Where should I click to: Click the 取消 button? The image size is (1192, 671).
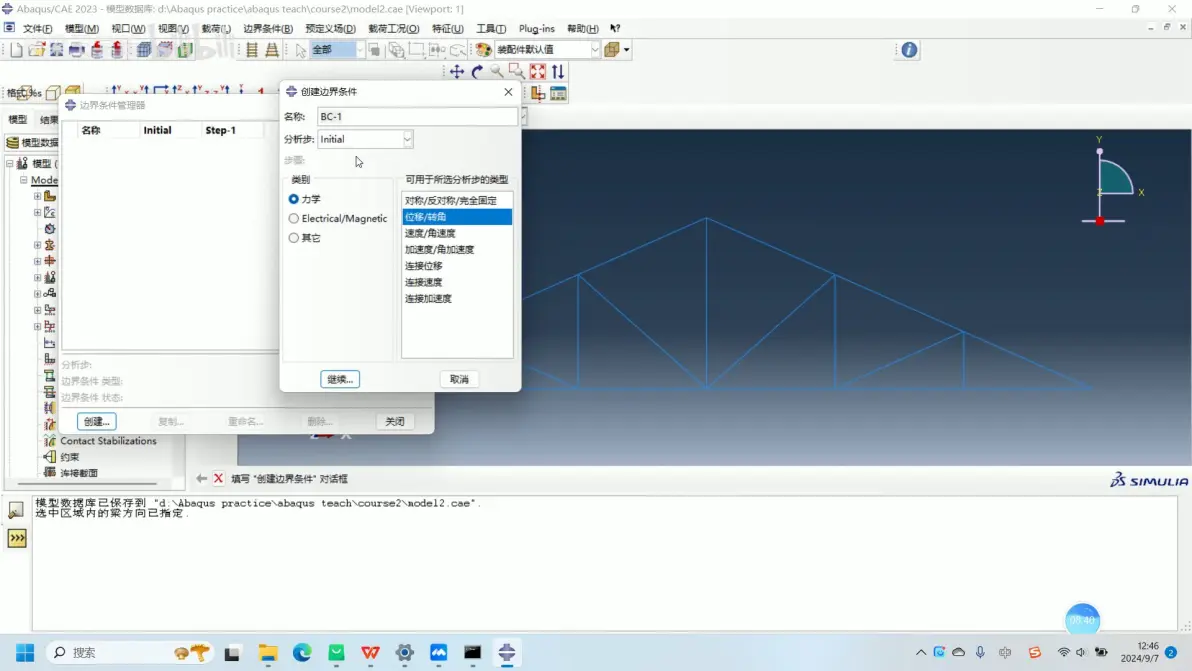(x=459, y=379)
